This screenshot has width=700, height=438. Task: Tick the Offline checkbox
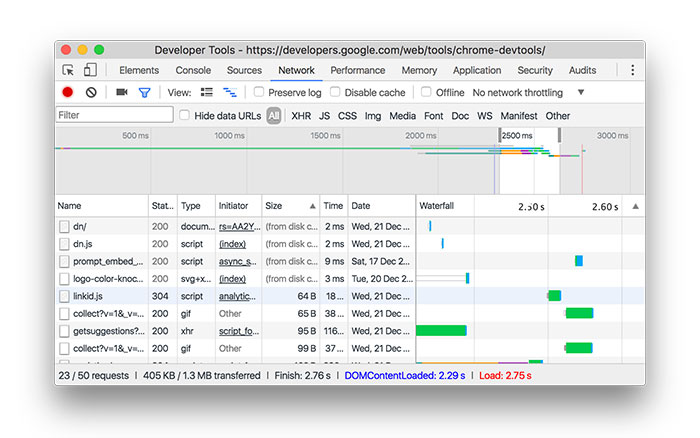click(427, 92)
